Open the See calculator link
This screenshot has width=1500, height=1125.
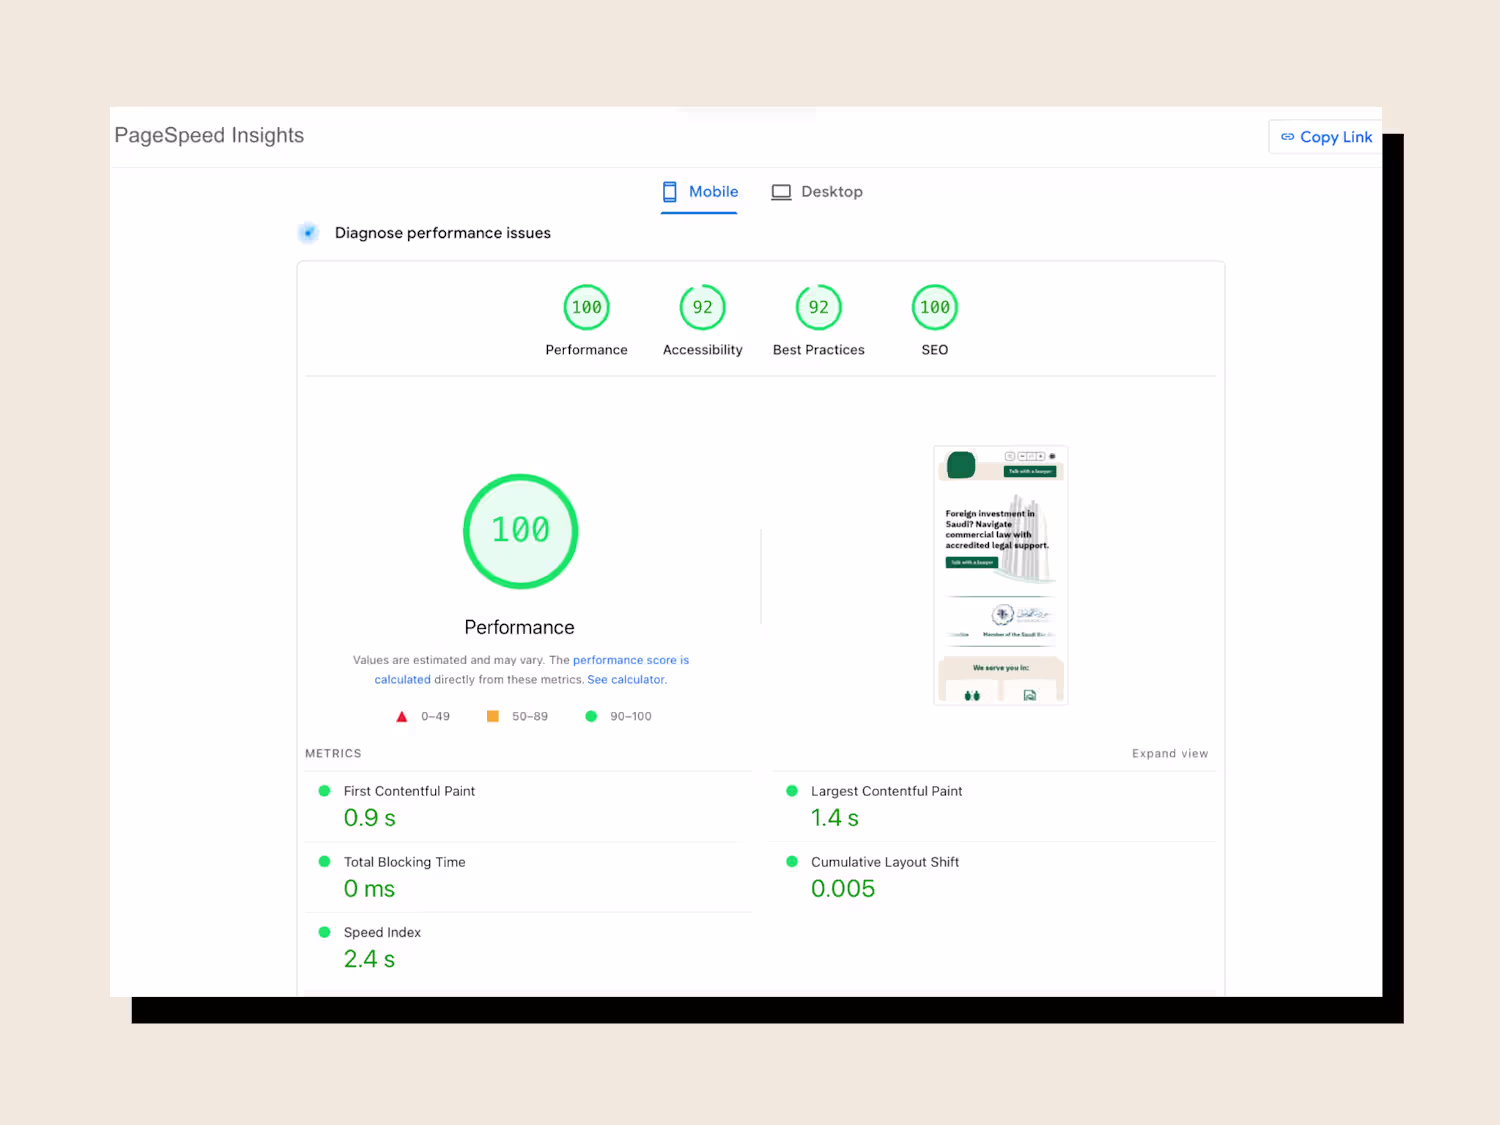coord(626,680)
